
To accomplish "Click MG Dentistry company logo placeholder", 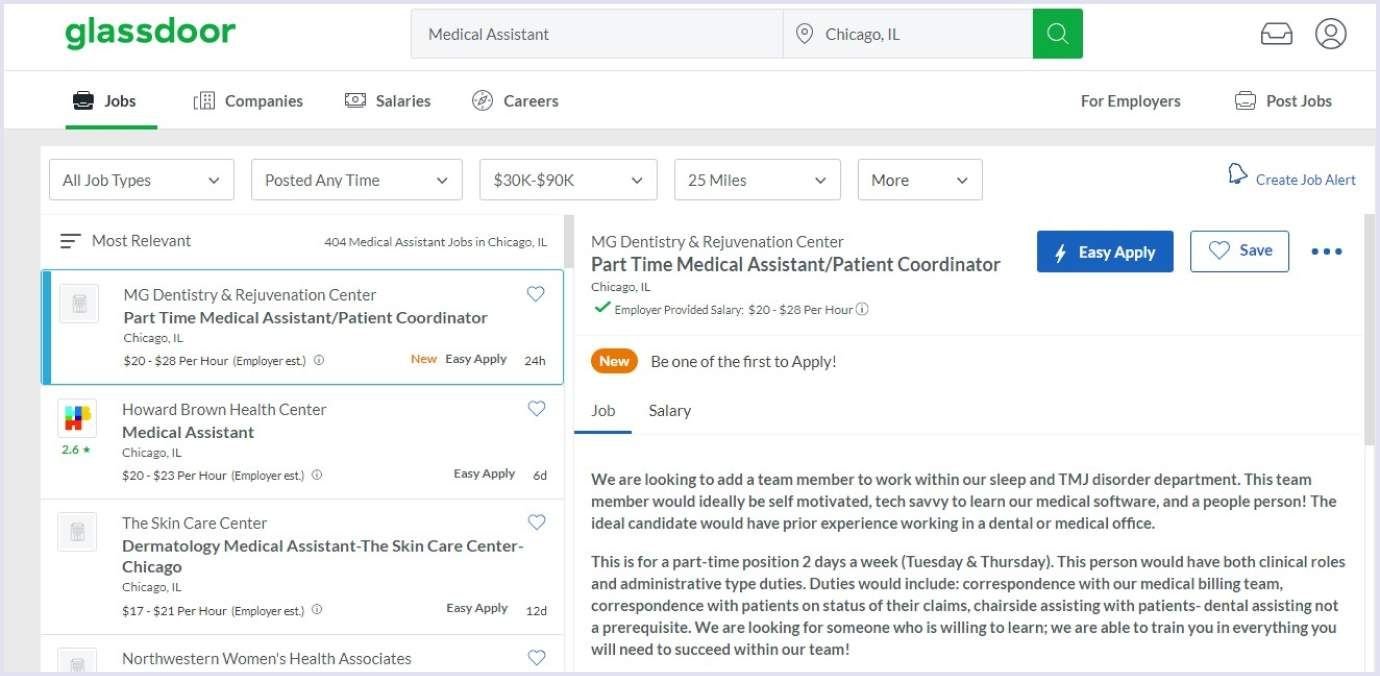I will (78, 303).
